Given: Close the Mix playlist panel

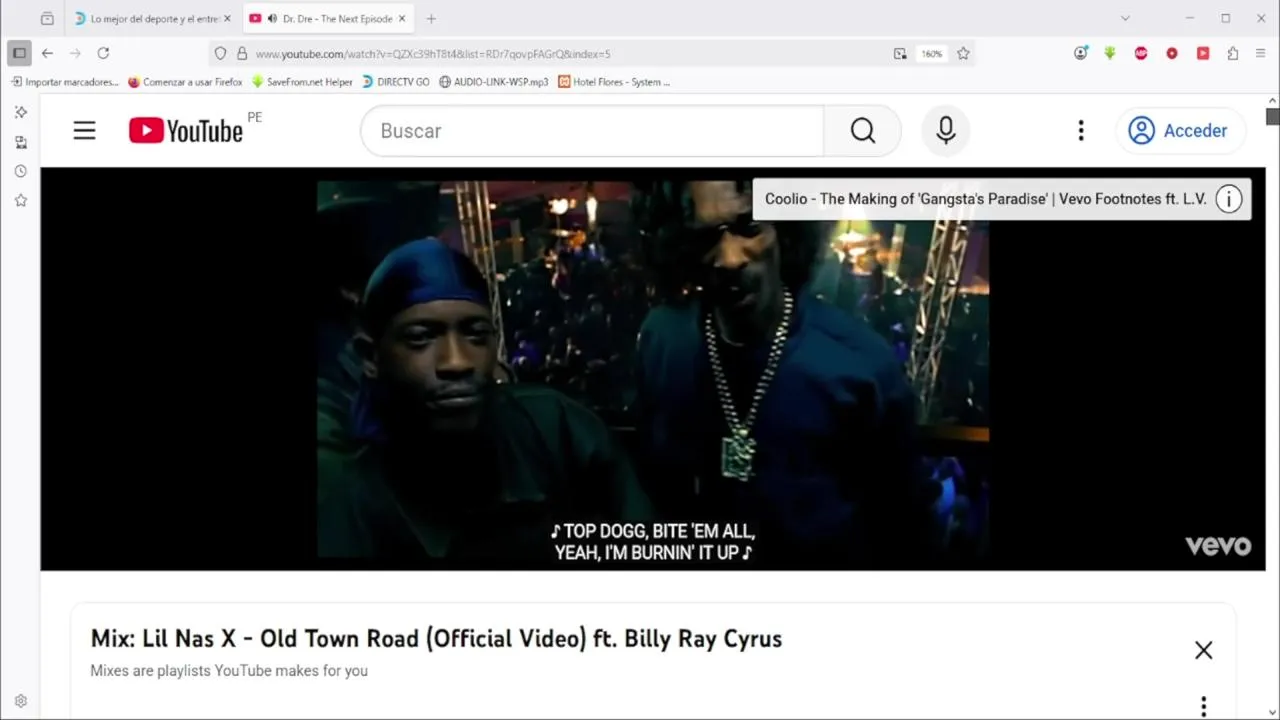Looking at the screenshot, I should coord(1203,650).
